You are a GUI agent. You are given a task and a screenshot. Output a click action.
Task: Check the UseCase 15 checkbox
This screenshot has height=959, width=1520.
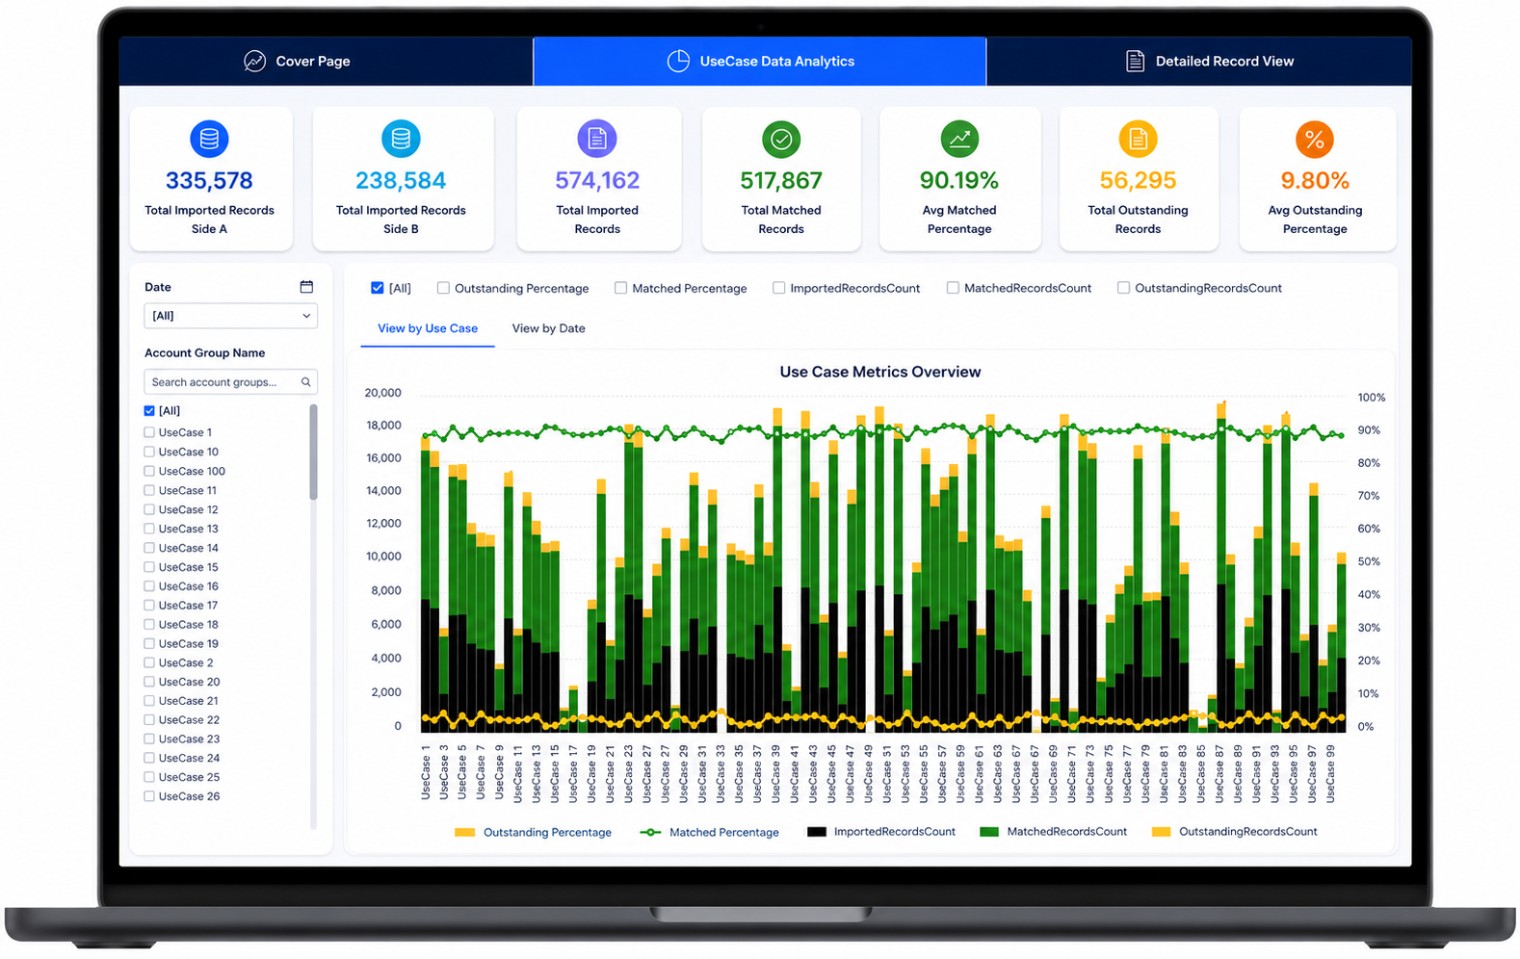point(149,567)
